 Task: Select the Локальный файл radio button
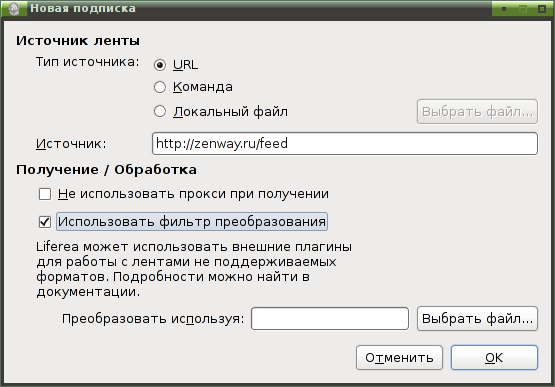(160, 112)
